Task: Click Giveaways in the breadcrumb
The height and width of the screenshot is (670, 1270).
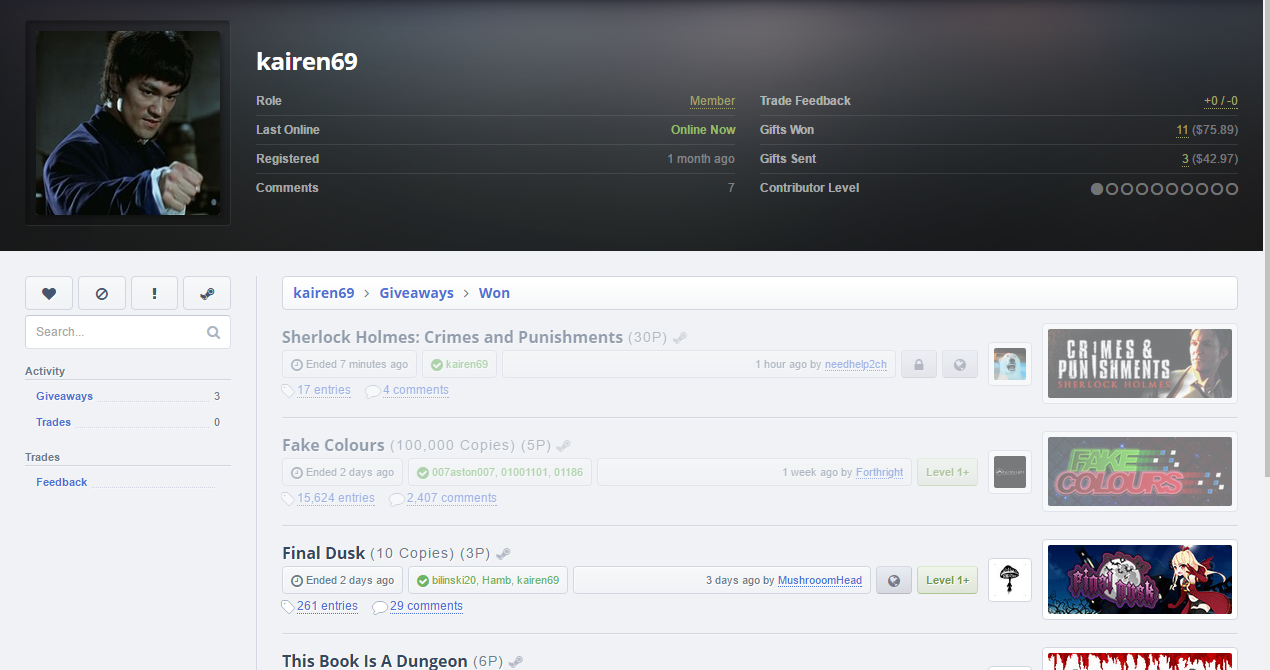Action: 417,293
